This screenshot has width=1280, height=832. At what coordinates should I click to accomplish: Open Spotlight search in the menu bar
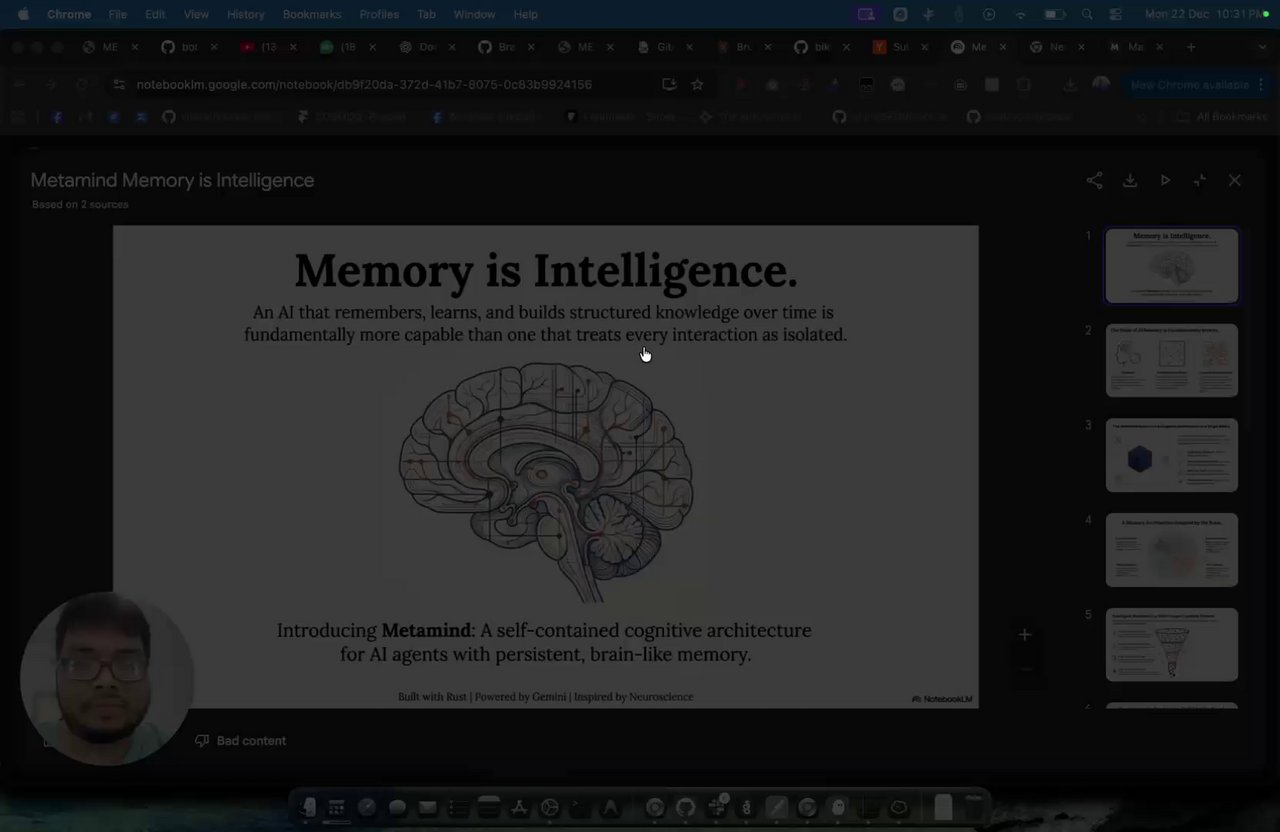(1087, 14)
